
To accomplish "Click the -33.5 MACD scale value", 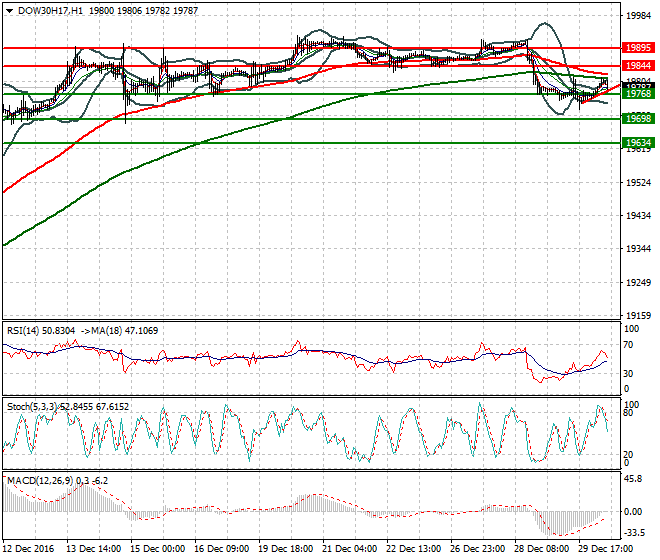I will [x=634, y=533].
